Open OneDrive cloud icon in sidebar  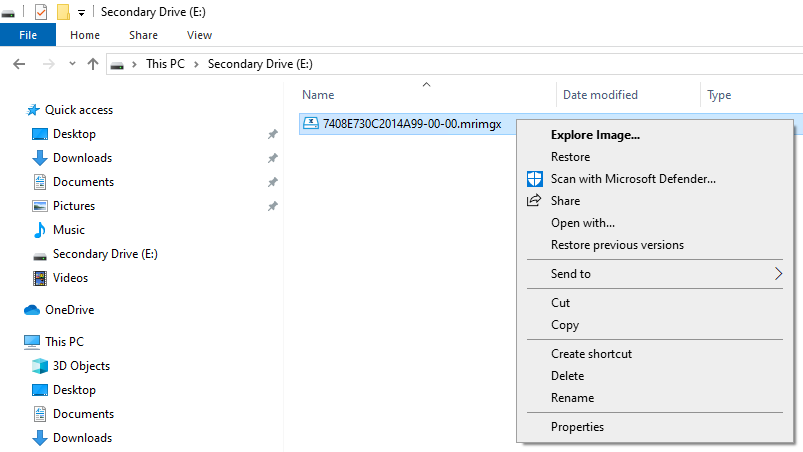point(32,310)
